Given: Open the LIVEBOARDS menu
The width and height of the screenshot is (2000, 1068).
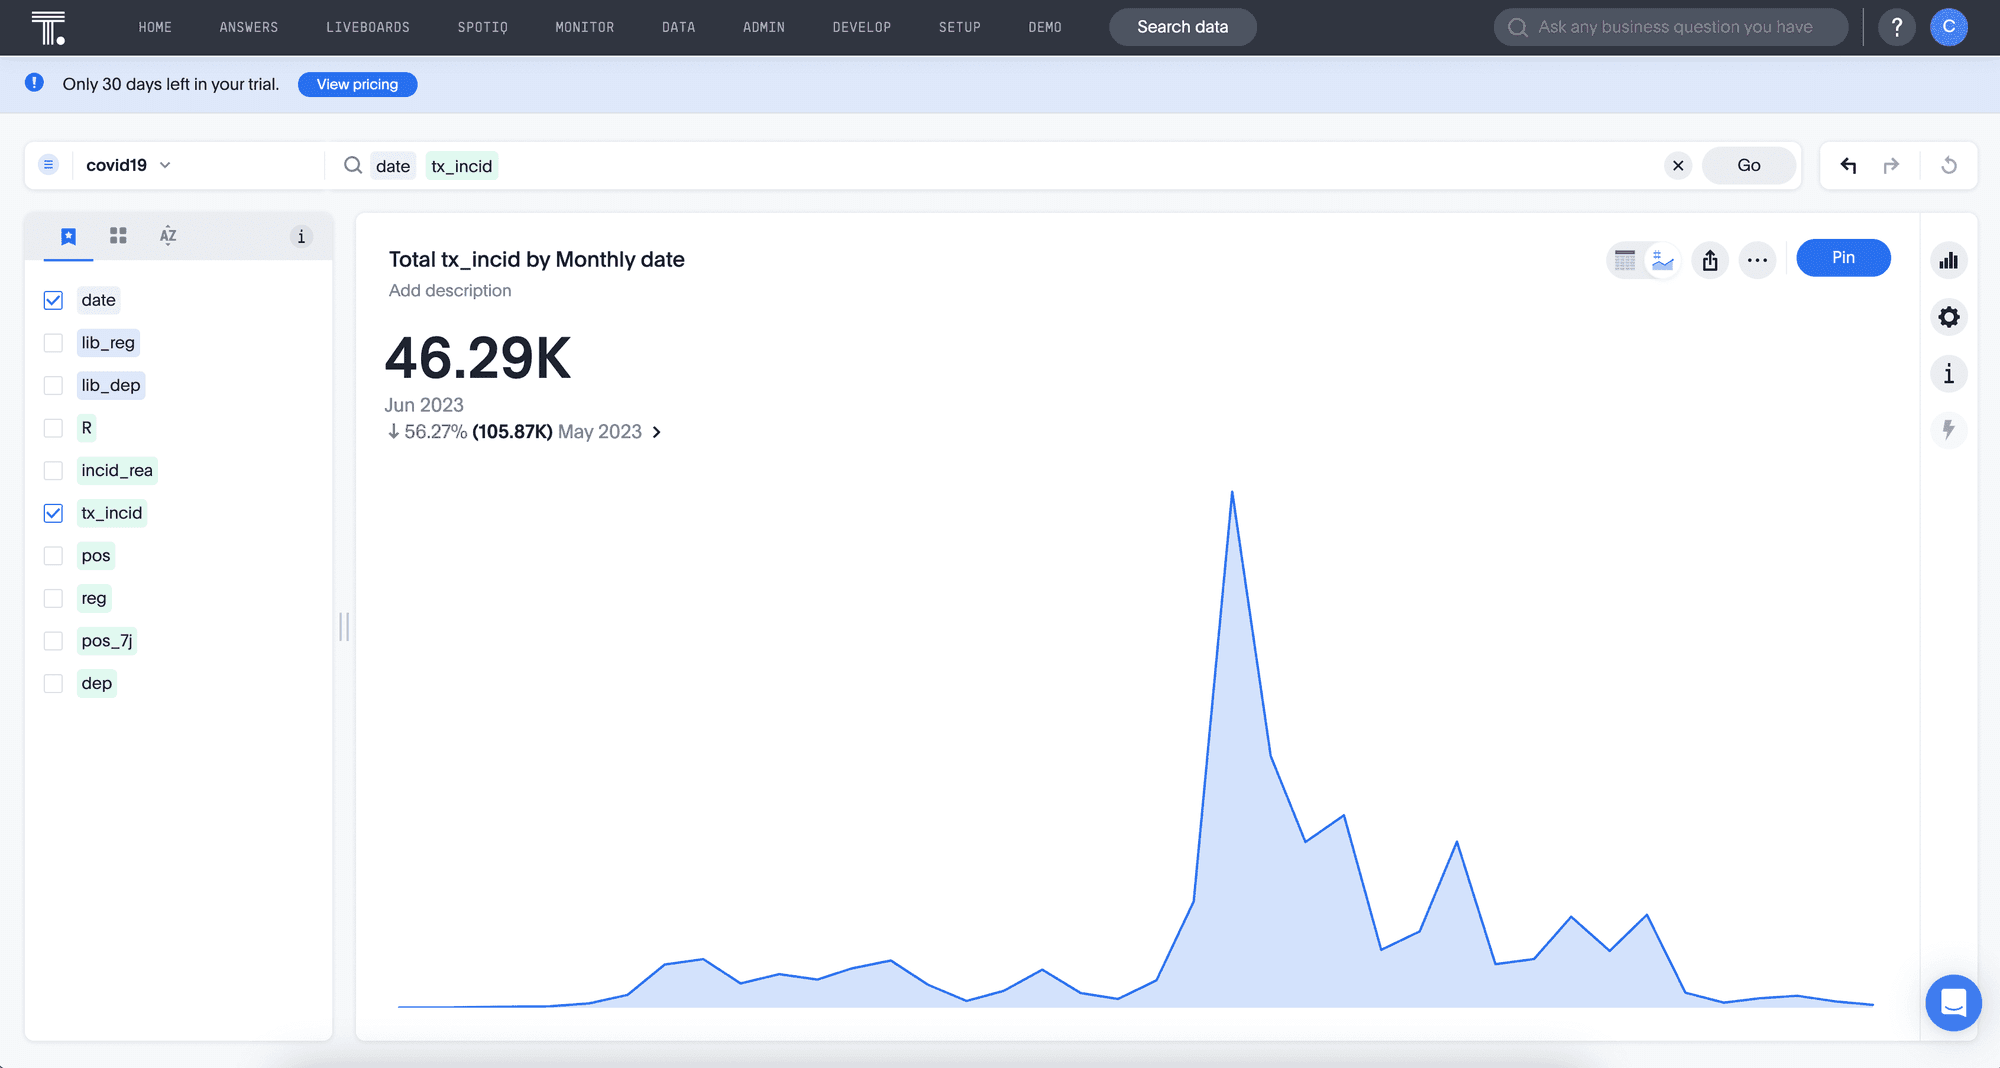Looking at the screenshot, I should tap(368, 27).
